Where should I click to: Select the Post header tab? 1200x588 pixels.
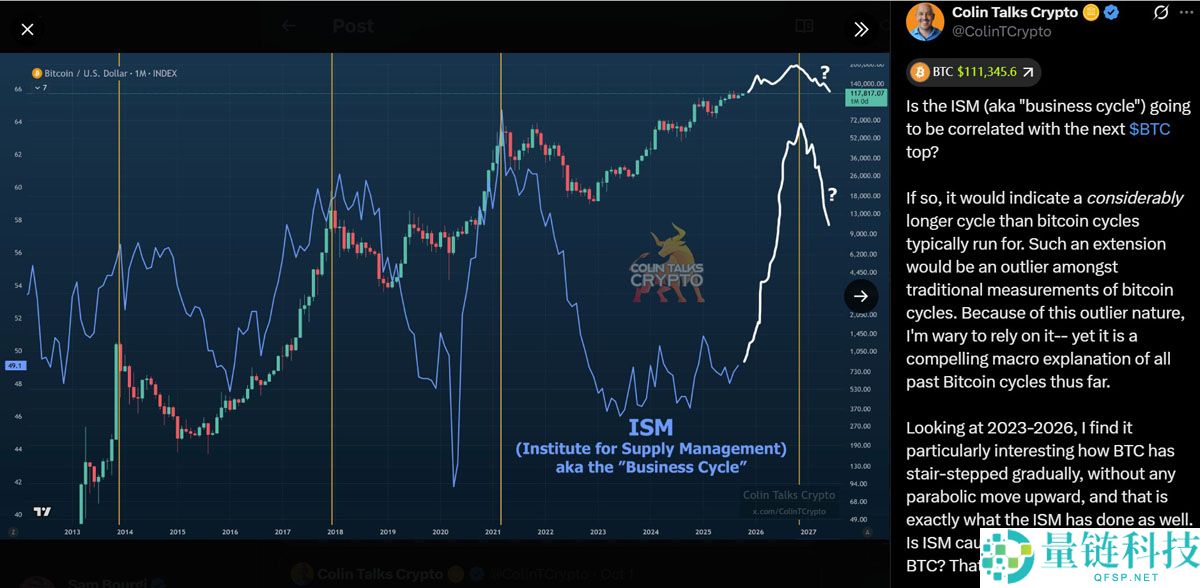(x=353, y=27)
